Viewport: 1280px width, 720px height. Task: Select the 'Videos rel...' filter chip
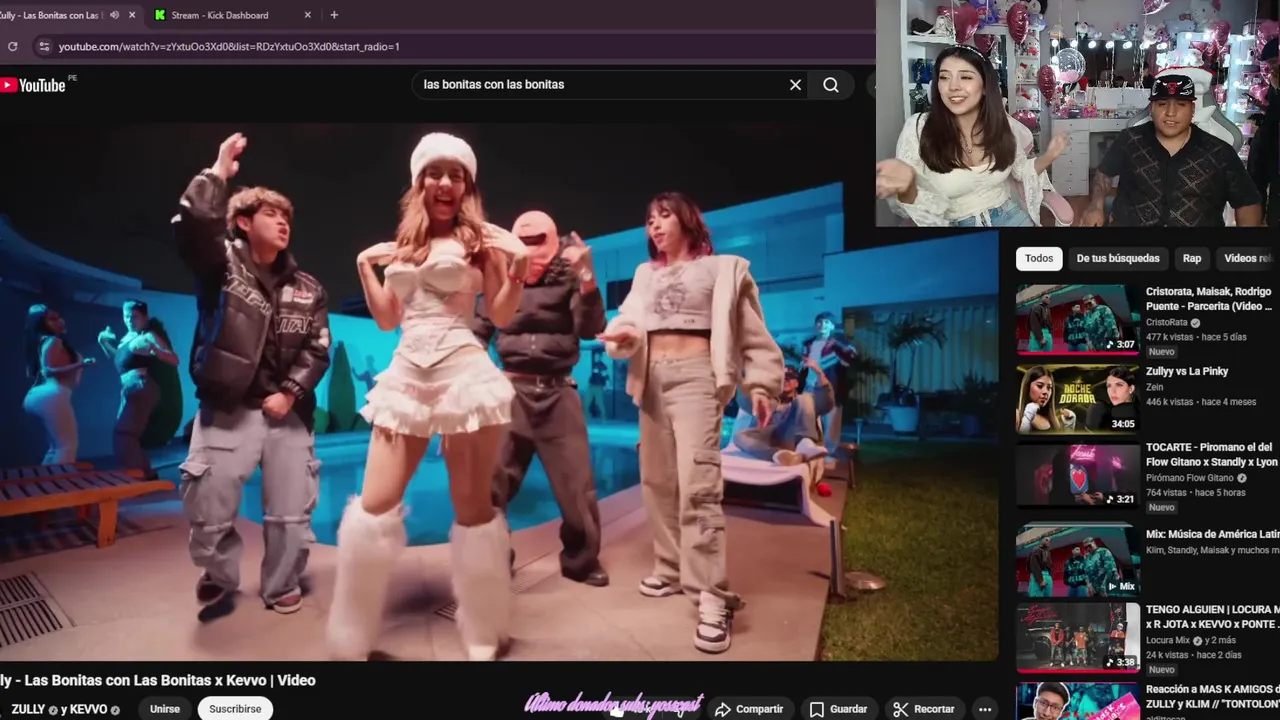pyautogui.click(x=1247, y=258)
